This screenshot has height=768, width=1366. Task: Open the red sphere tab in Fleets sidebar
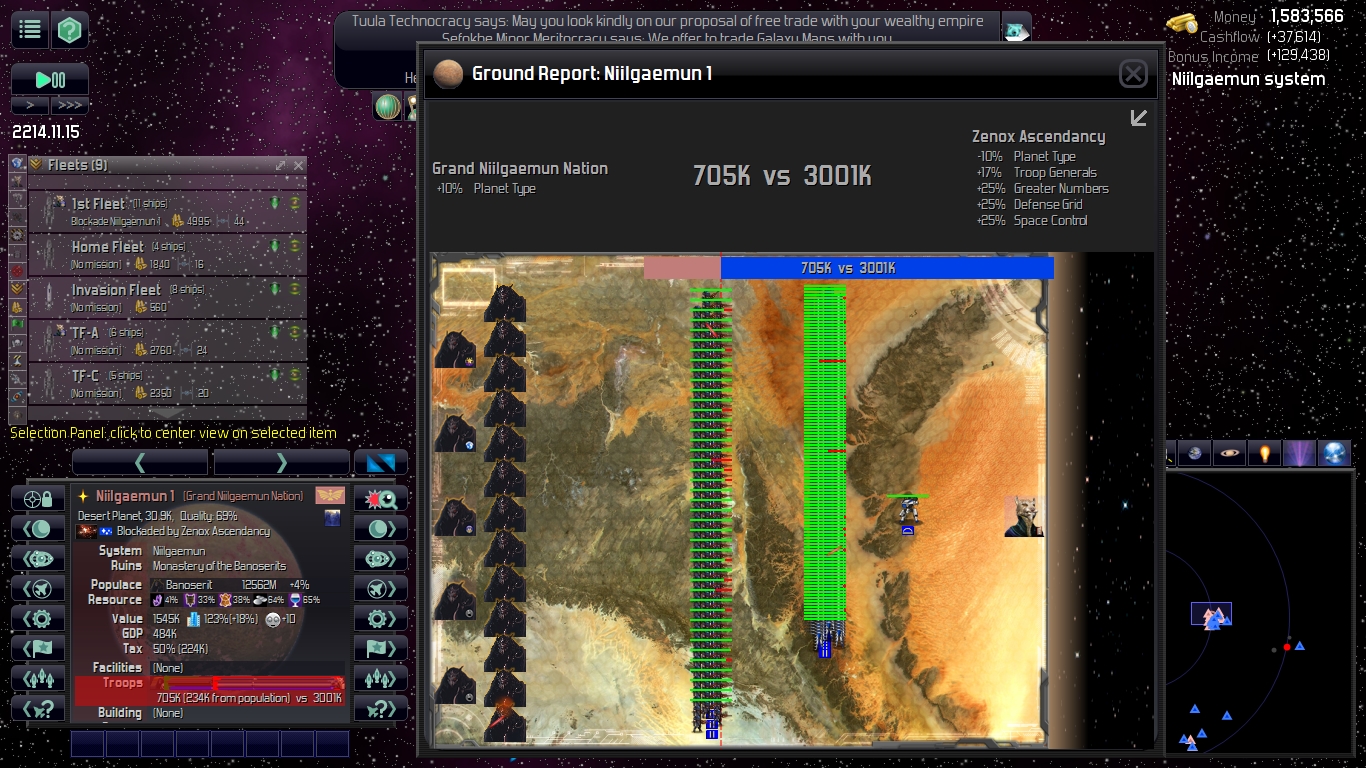17,270
